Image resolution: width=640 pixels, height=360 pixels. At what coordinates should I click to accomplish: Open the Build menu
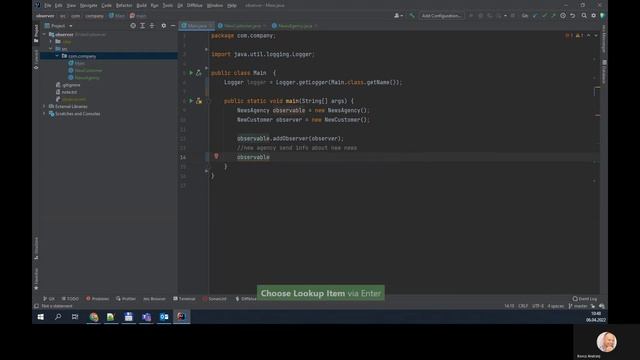[x=141, y=5]
